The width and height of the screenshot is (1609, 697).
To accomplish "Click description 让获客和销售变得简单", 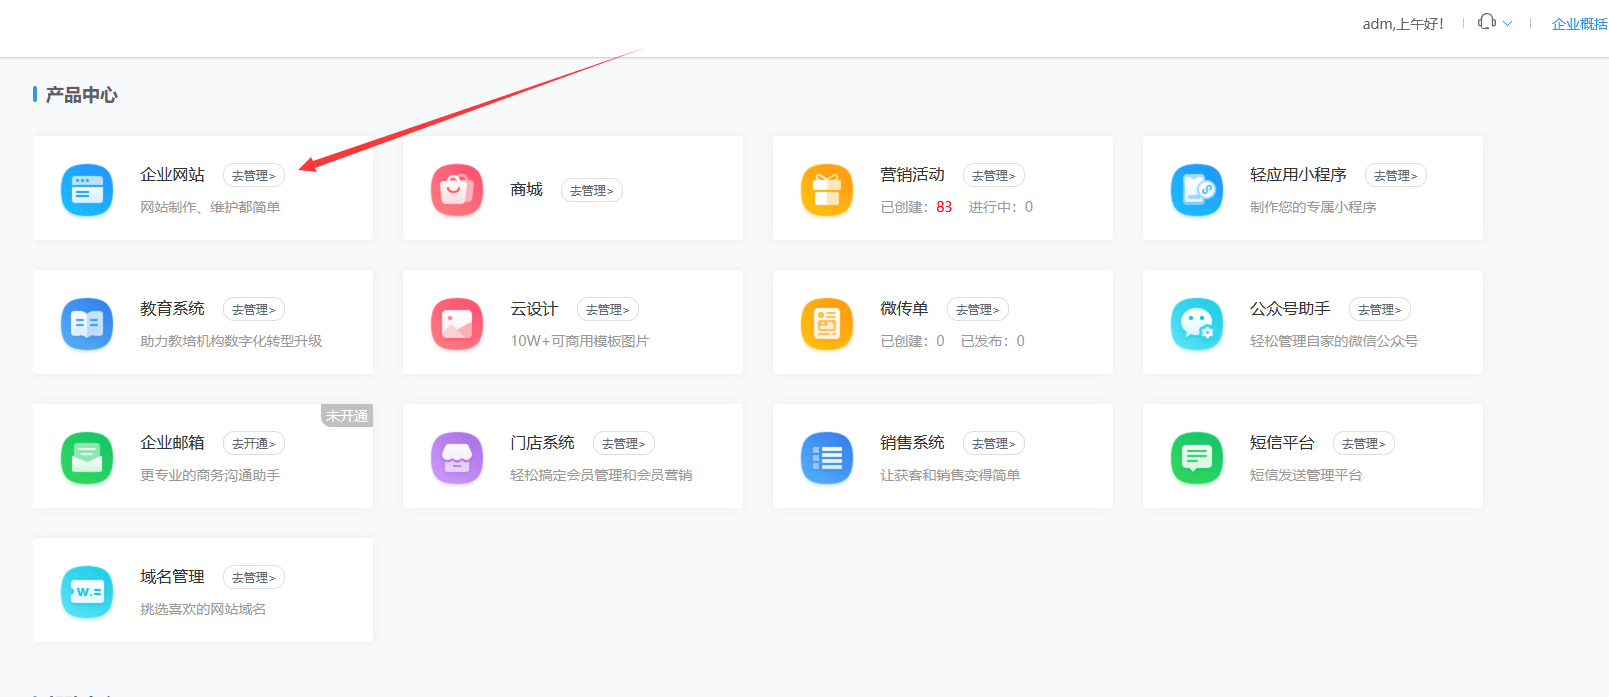I will pos(950,475).
